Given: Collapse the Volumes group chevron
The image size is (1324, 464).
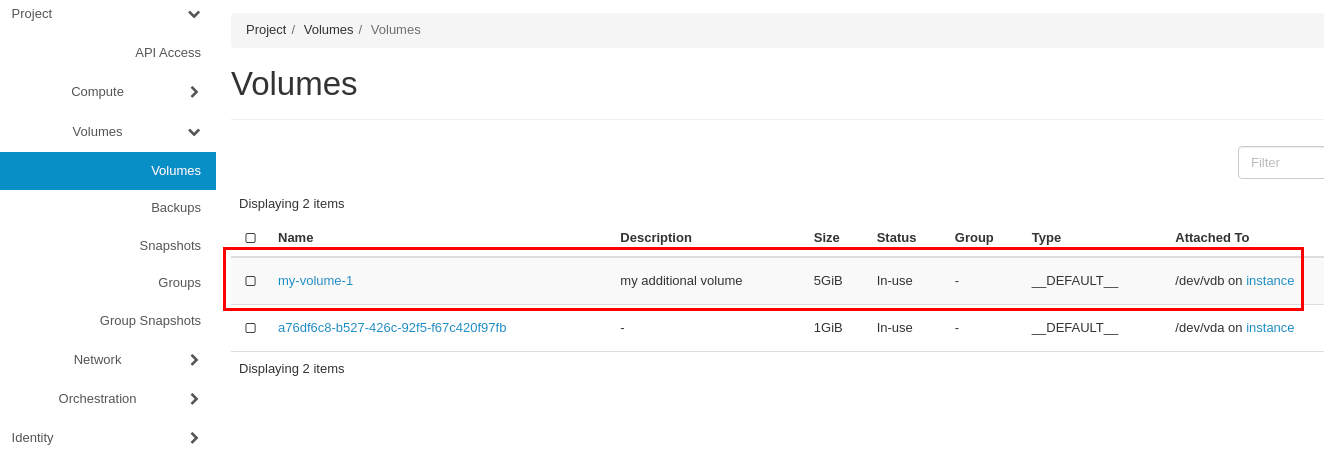Looking at the screenshot, I should (194, 132).
